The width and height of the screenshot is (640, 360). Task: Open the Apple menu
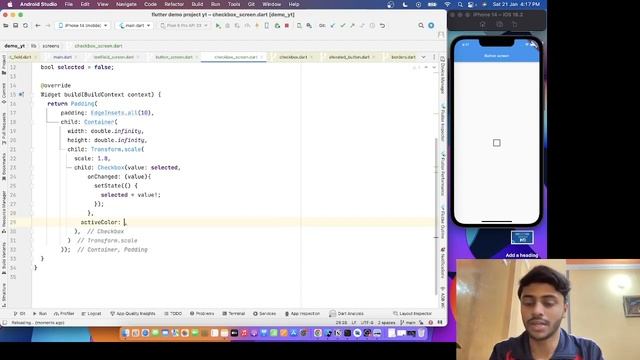coord(10,4)
